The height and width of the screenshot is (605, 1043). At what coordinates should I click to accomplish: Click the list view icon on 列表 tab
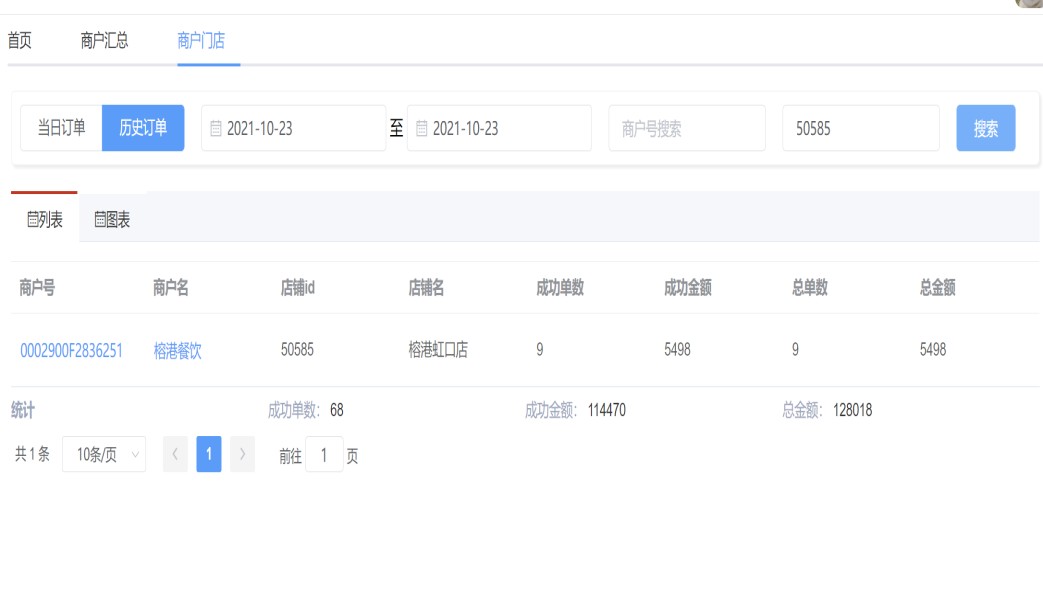(32, 220)
